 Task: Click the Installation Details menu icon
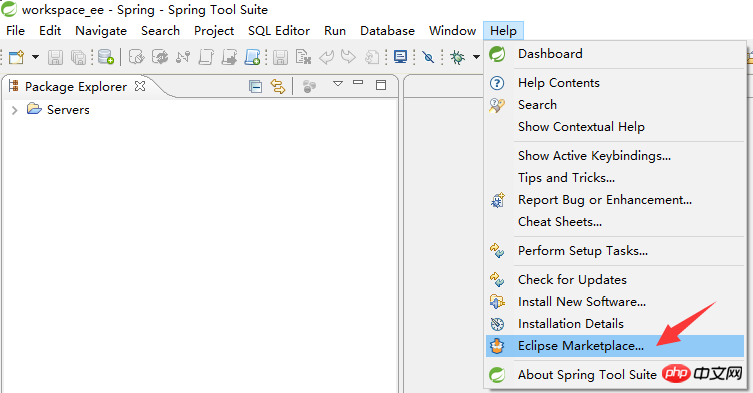(497, 324)
